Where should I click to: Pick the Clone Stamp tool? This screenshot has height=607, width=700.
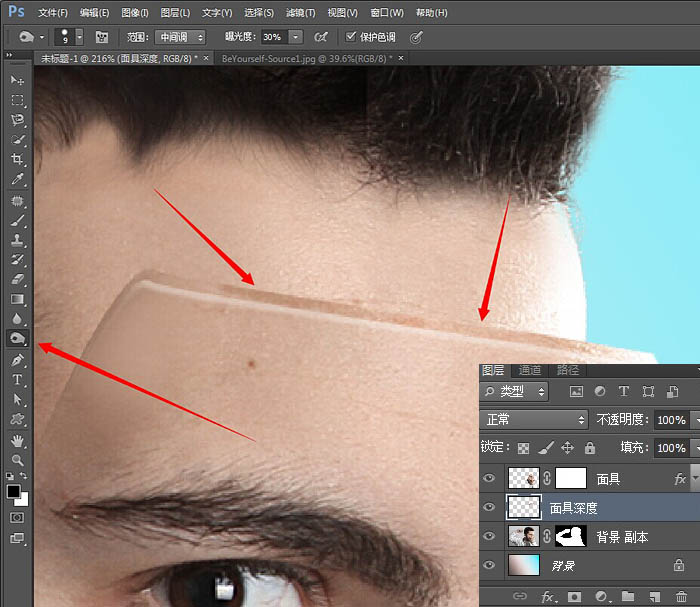tap(17, 240)
